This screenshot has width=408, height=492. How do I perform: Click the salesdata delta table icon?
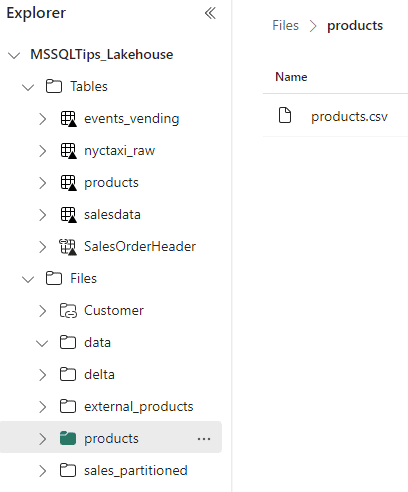point(68,215)
